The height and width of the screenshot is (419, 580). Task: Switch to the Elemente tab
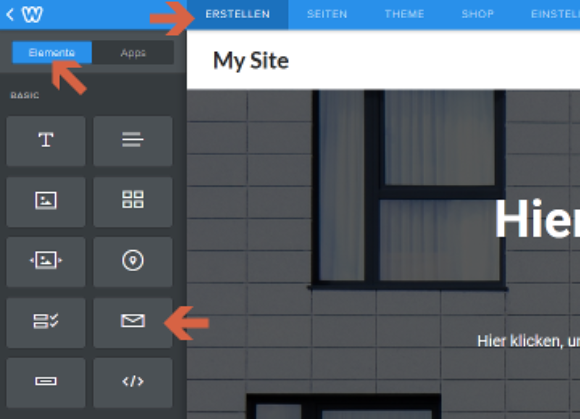[x=52, y=53]
